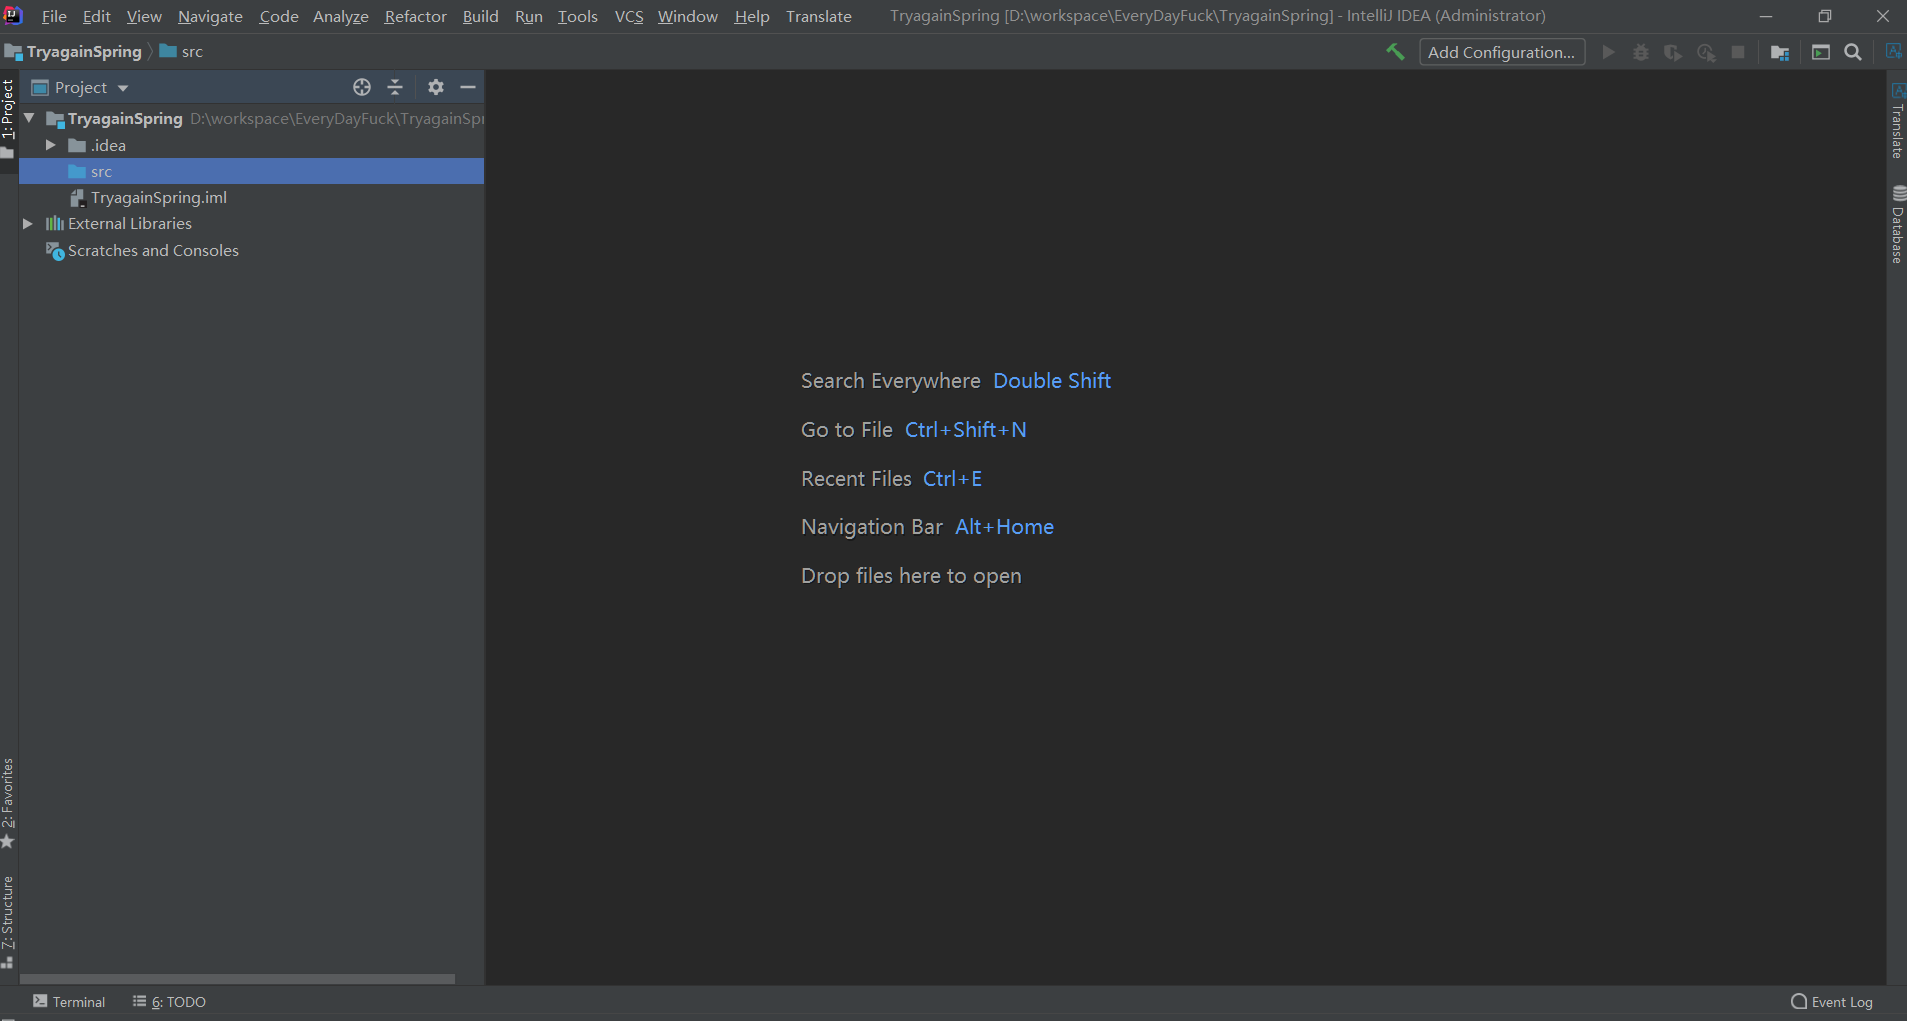Click the TryagainSpring.iml file icon
The width and height of the screenshot is (1907, 1021).
[x=78, y=198]
